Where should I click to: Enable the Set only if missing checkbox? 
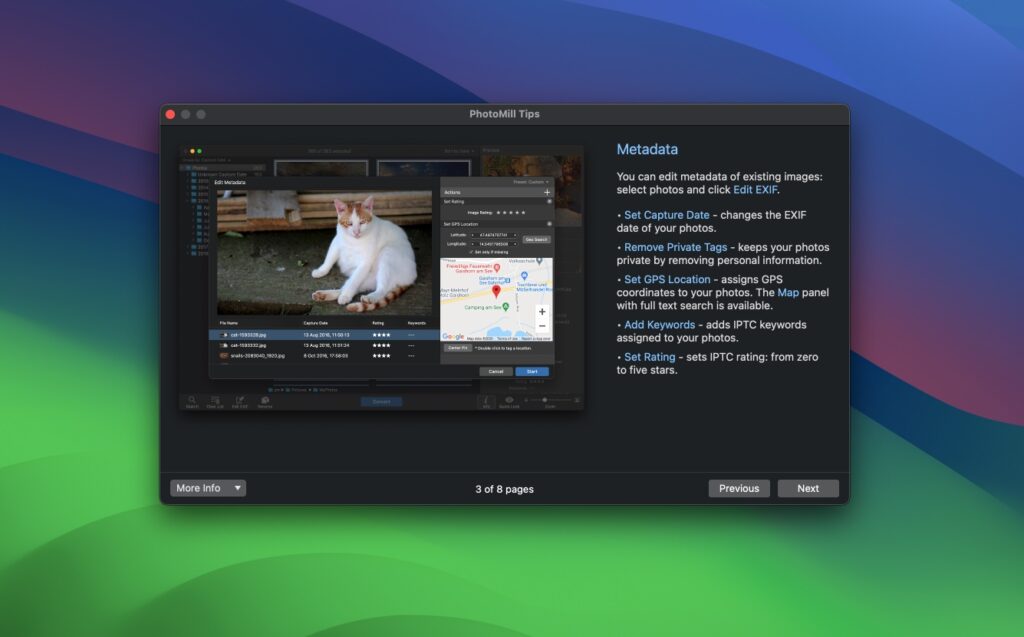coord(471,251)
